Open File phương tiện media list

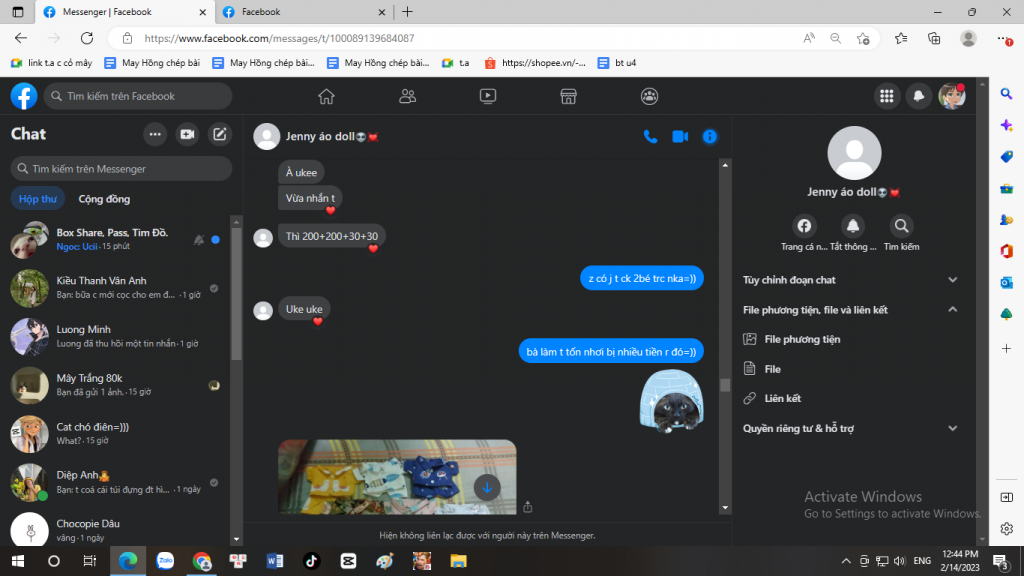802,339
